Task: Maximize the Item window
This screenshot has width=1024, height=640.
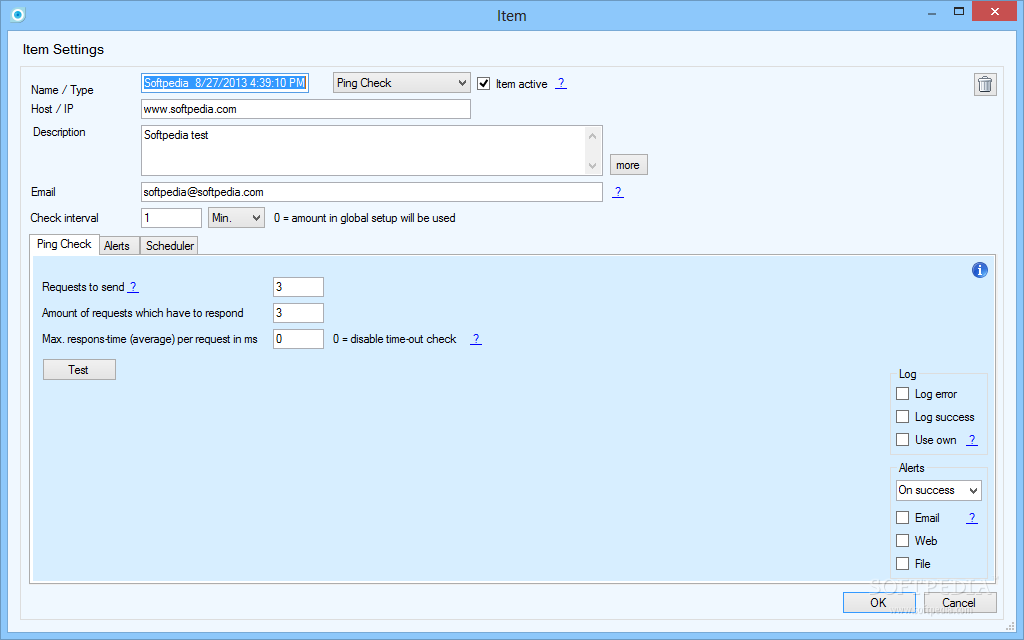Action: tap(959, 11)
